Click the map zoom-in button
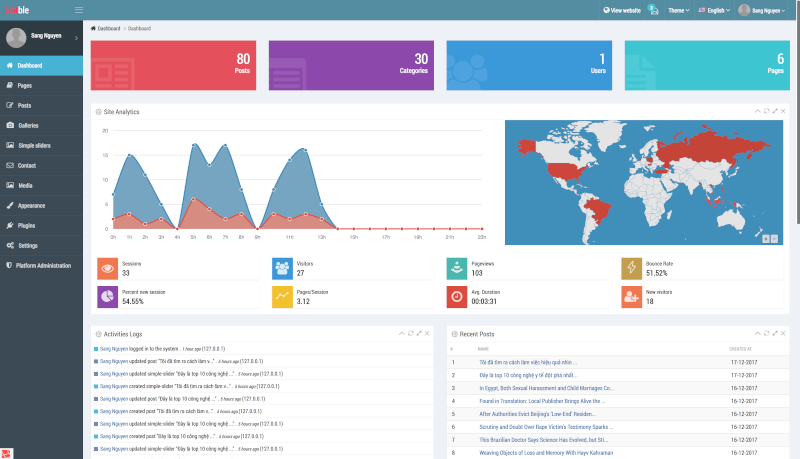This screenshot has height=459, width=800. tap(767, 238)
